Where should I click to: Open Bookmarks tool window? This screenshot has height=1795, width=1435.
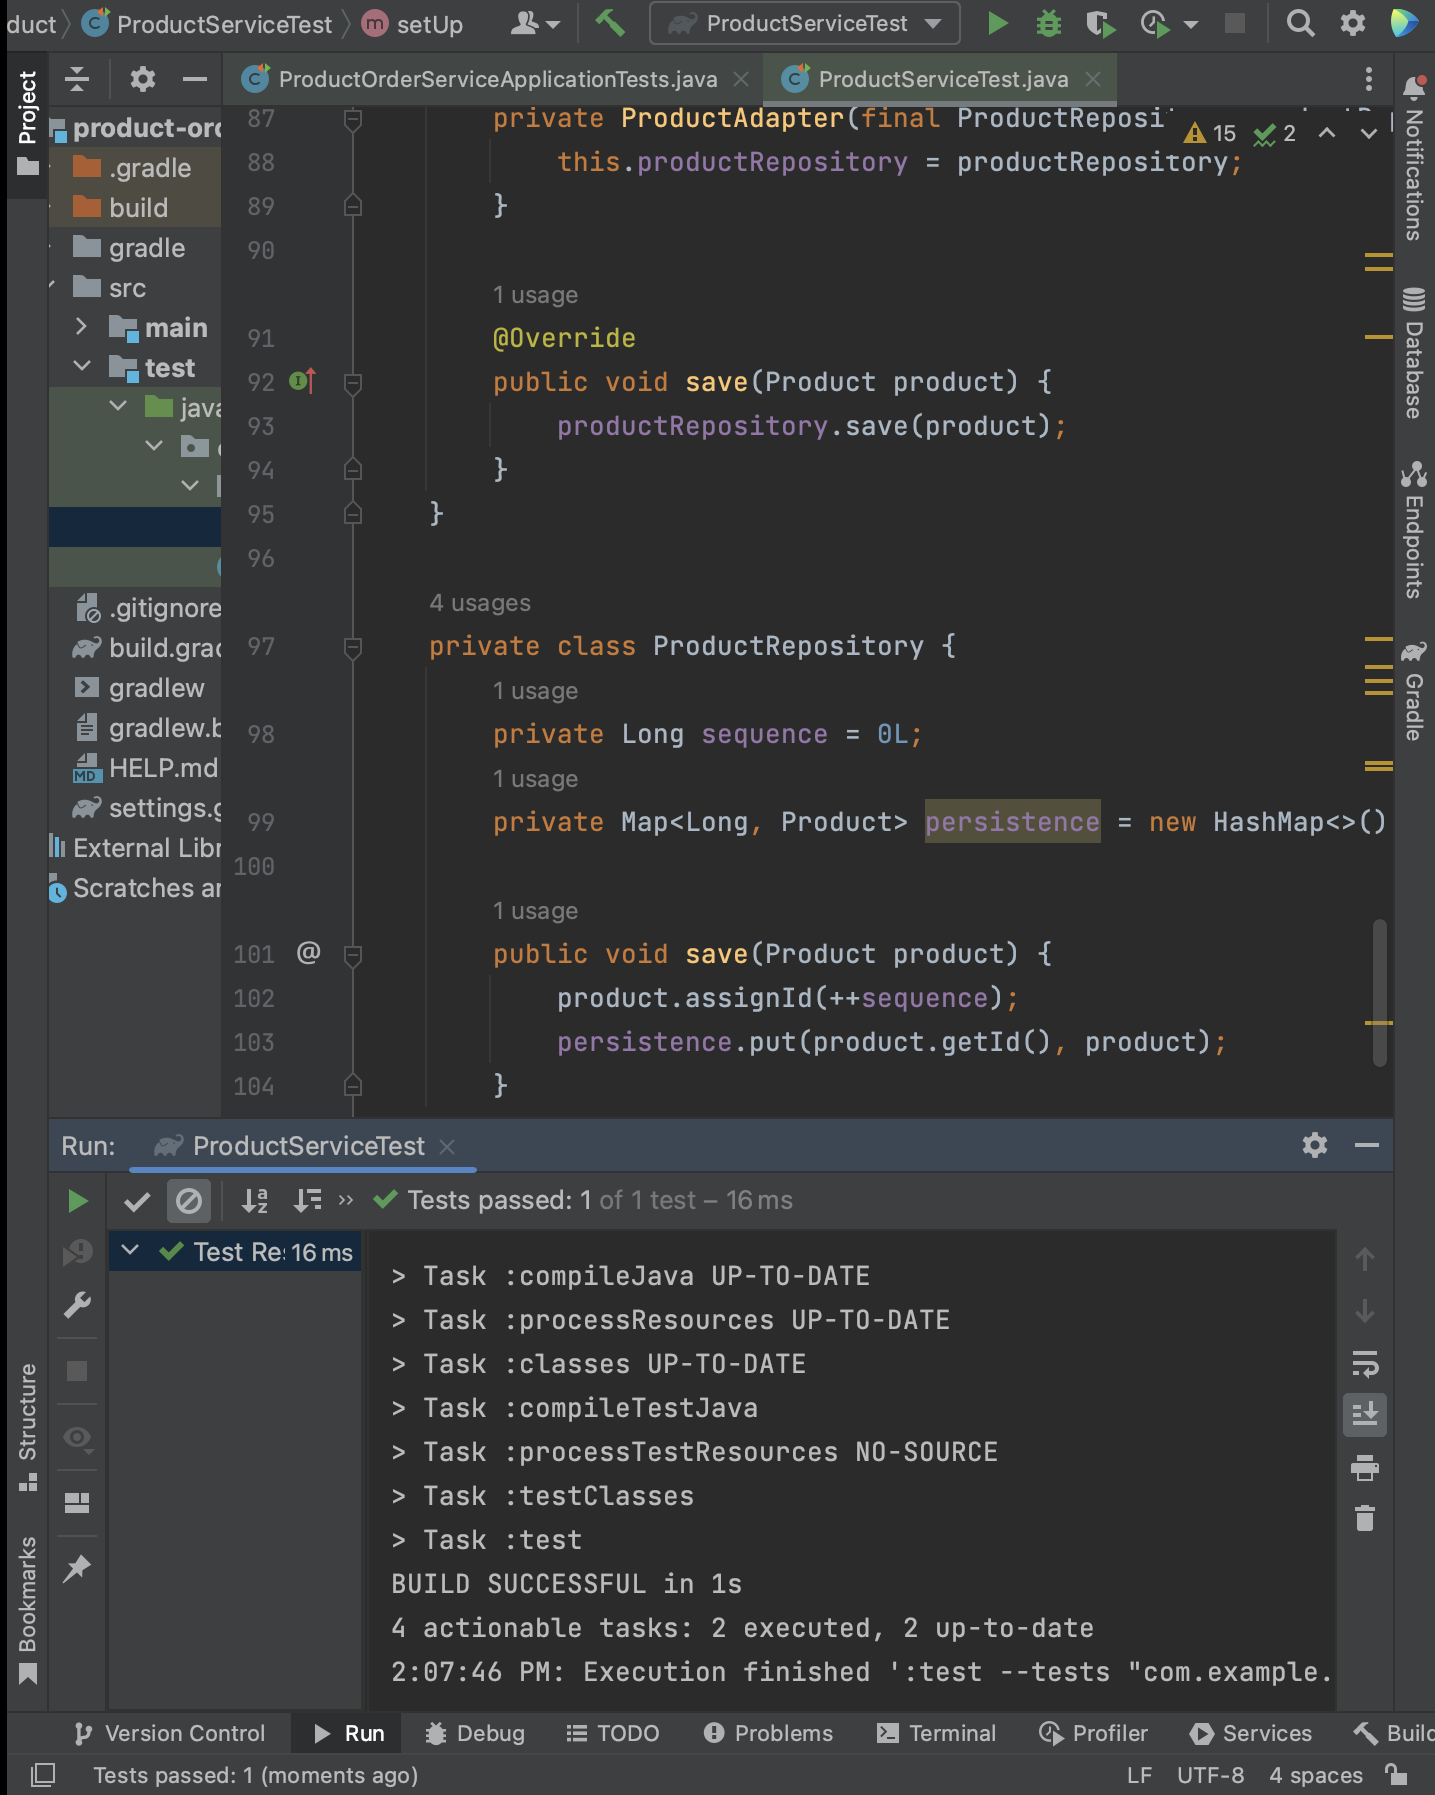pyautogui.click(x=27, y=1610)
